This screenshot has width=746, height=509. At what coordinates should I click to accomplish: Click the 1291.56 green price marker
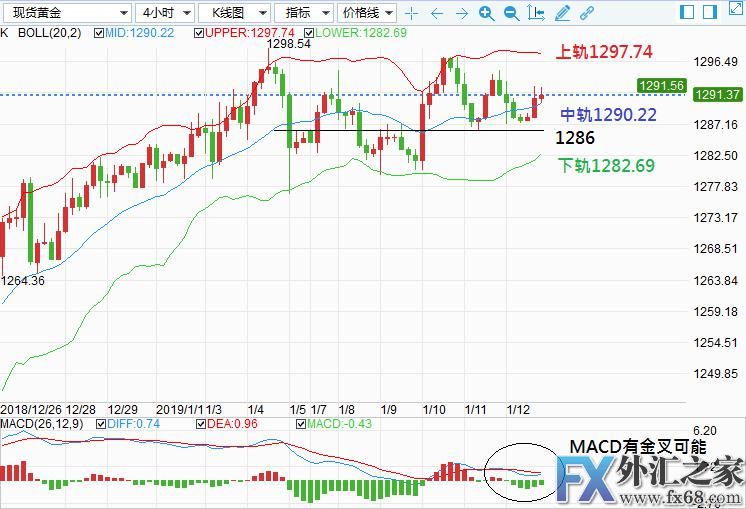660,86
